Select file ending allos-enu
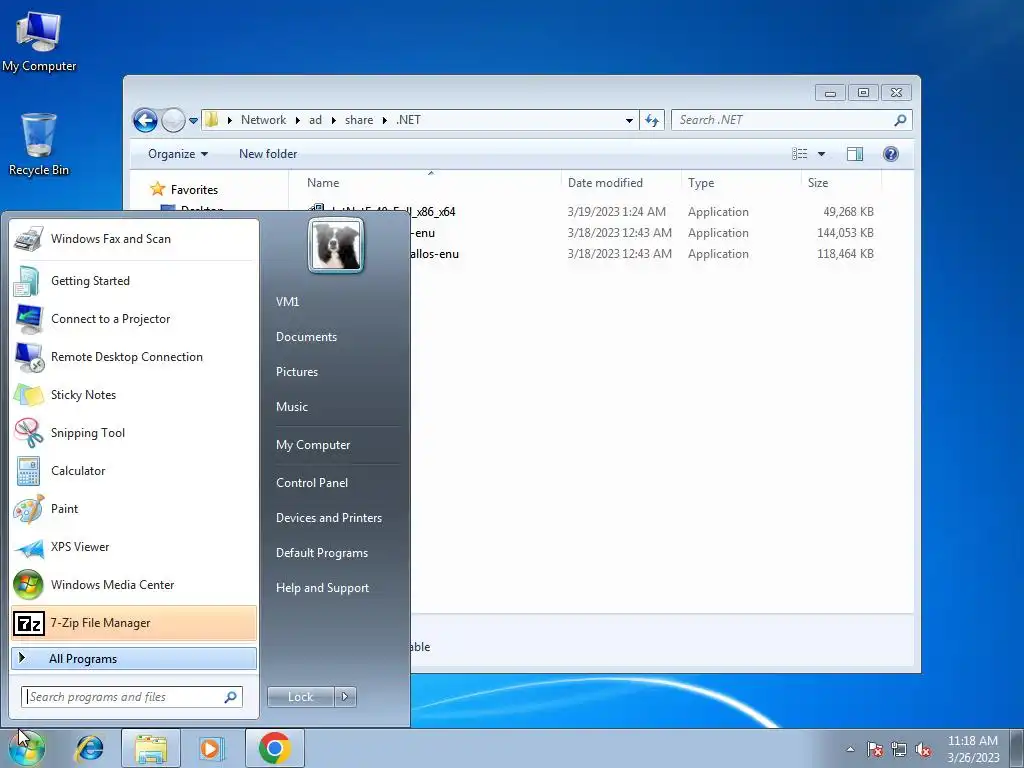 point(645,253)
